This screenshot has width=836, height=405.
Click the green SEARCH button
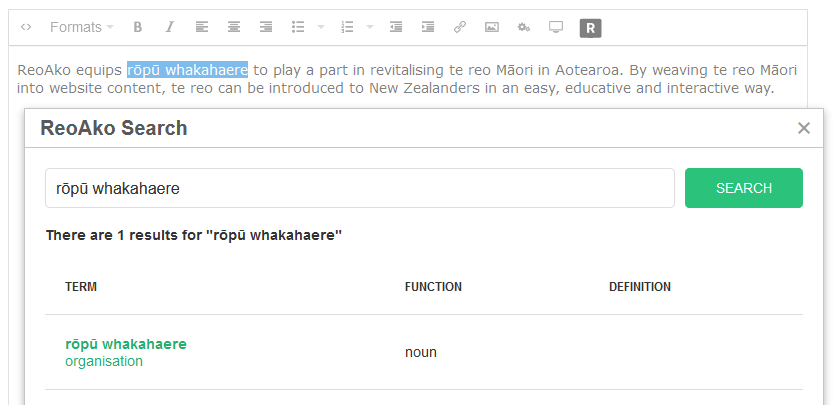(x=744, y=188)
